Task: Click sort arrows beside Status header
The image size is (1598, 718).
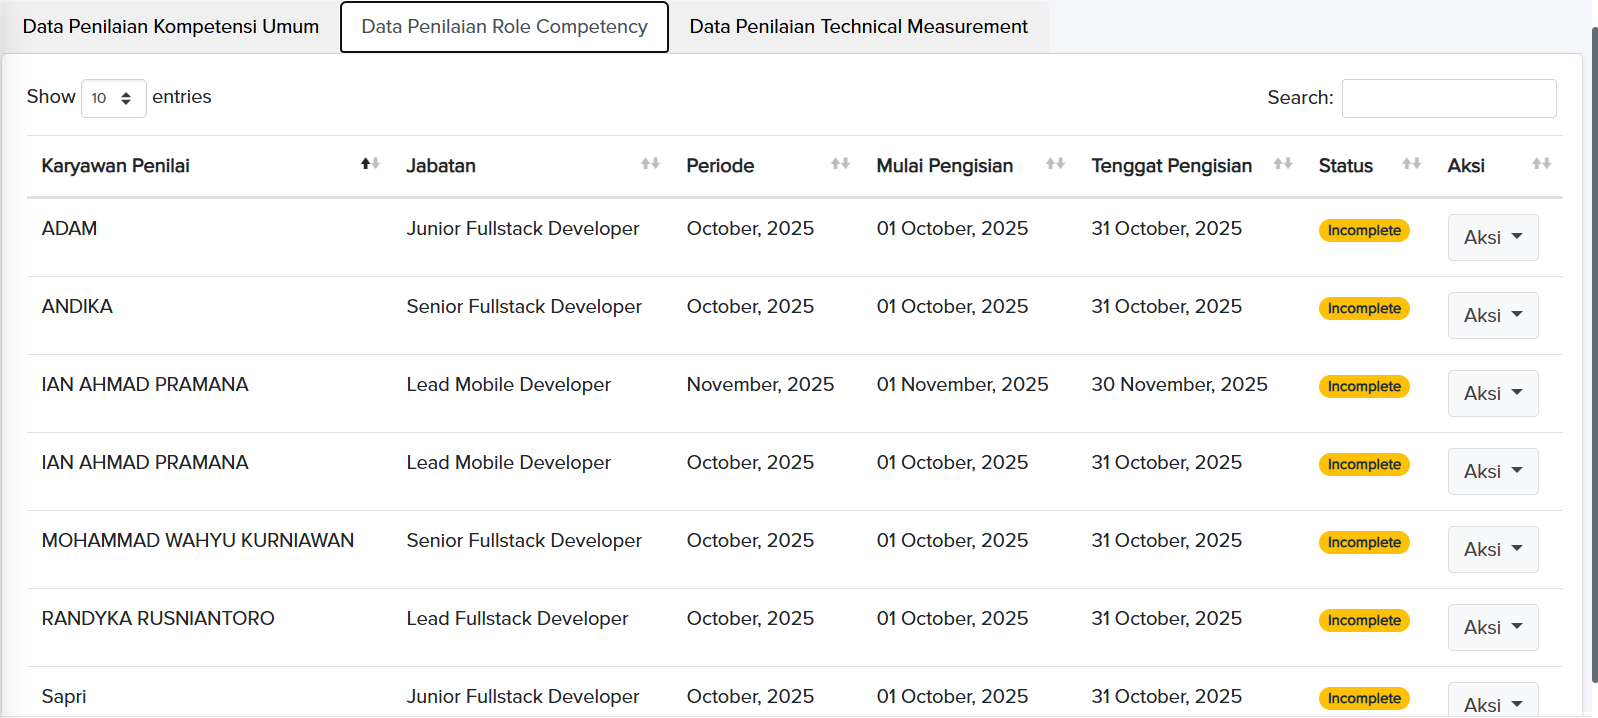Action: [1411, 164]
